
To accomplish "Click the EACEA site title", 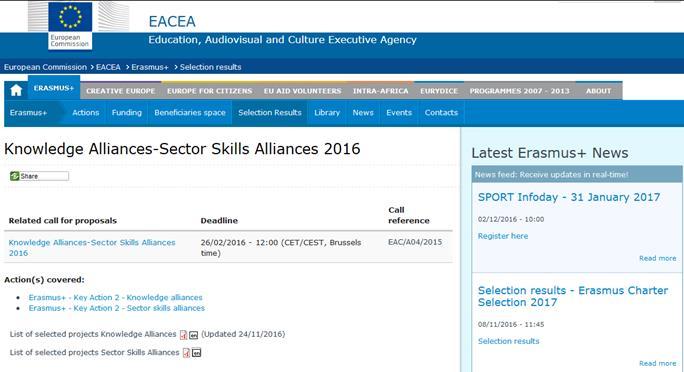I will (x=172, y=21).
